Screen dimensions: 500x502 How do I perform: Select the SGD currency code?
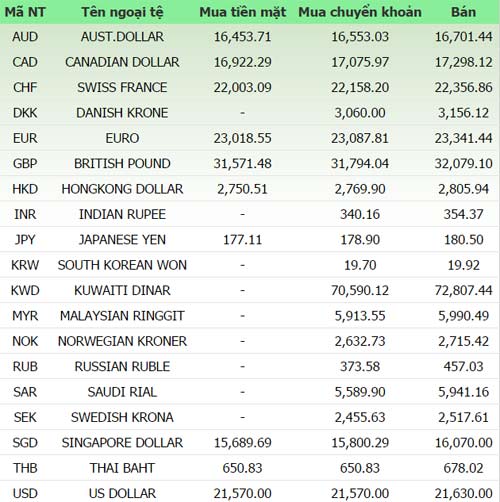tap(25, 443)
